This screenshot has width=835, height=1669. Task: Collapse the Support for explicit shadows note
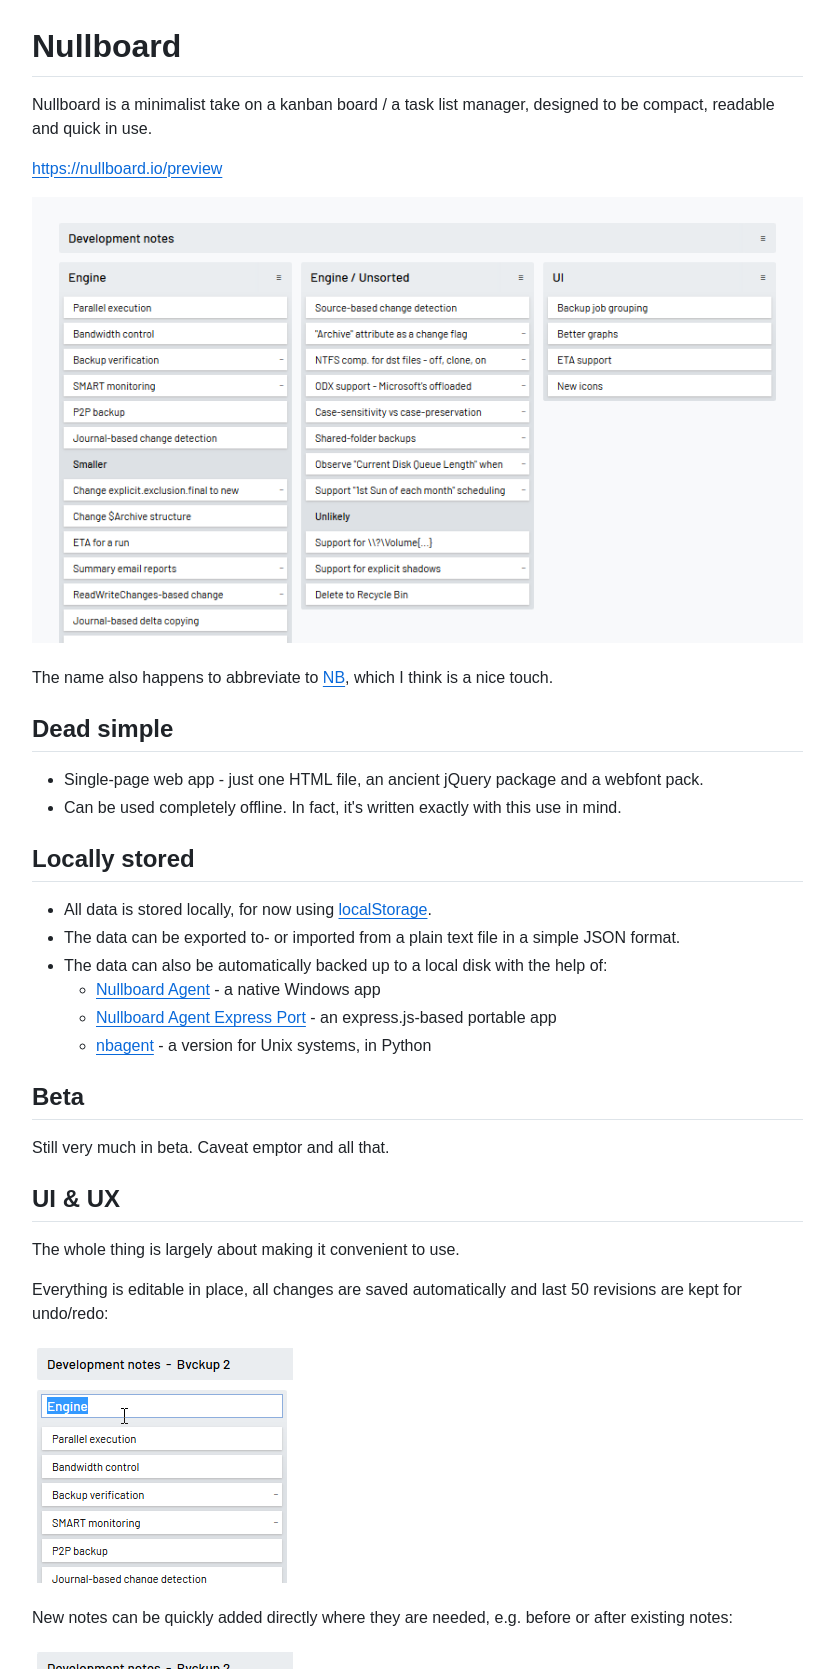tap(522, 567)
